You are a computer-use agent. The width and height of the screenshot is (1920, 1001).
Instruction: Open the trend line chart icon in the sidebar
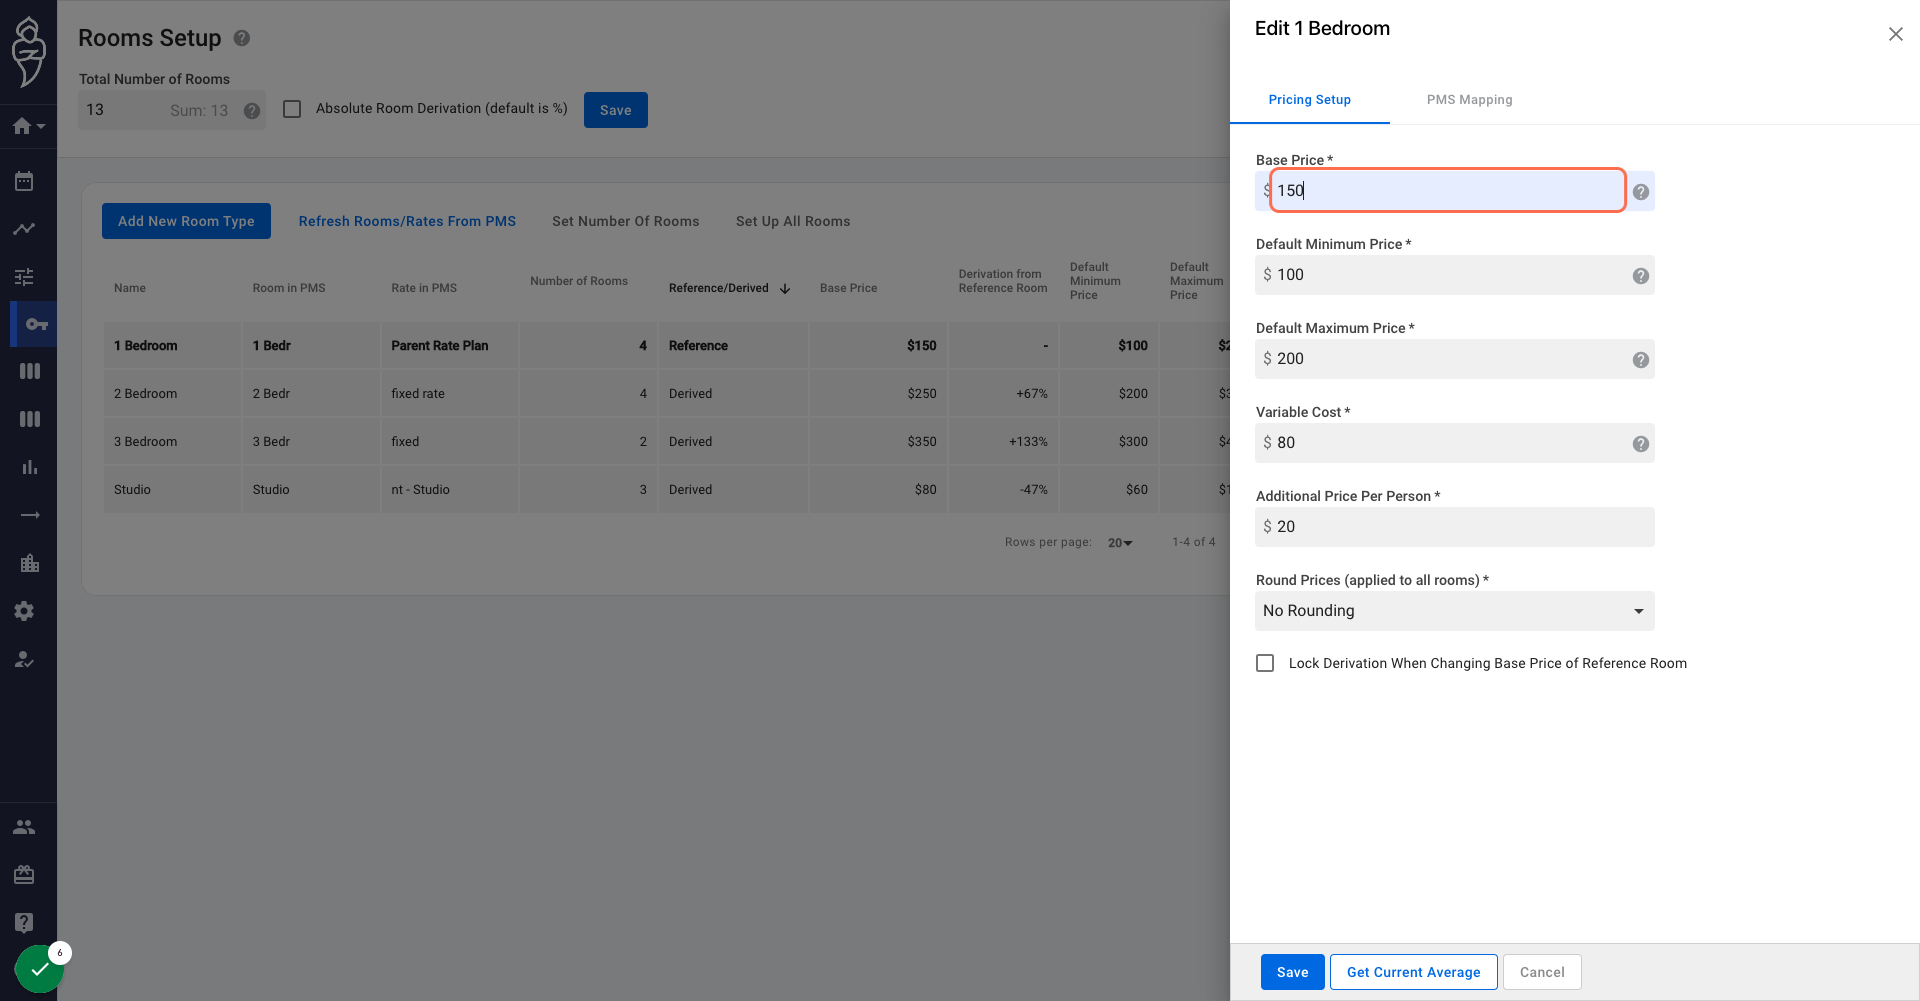(x=24, y=229)
